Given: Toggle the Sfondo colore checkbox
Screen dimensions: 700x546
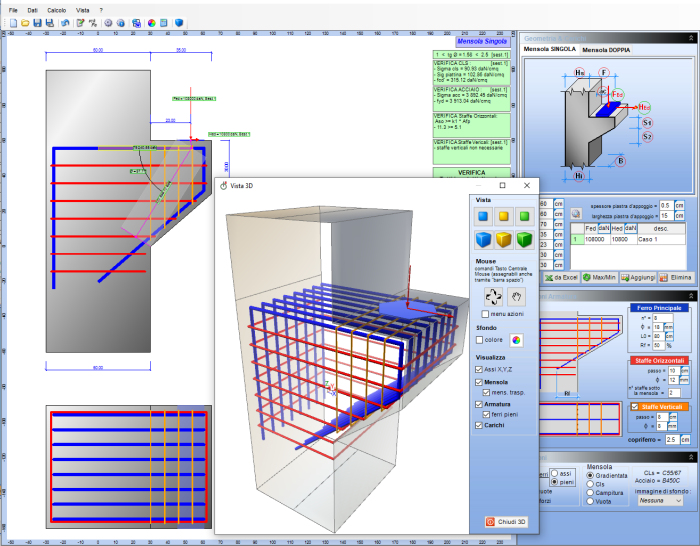Looking at the screenshot, I should coord(479,340).
